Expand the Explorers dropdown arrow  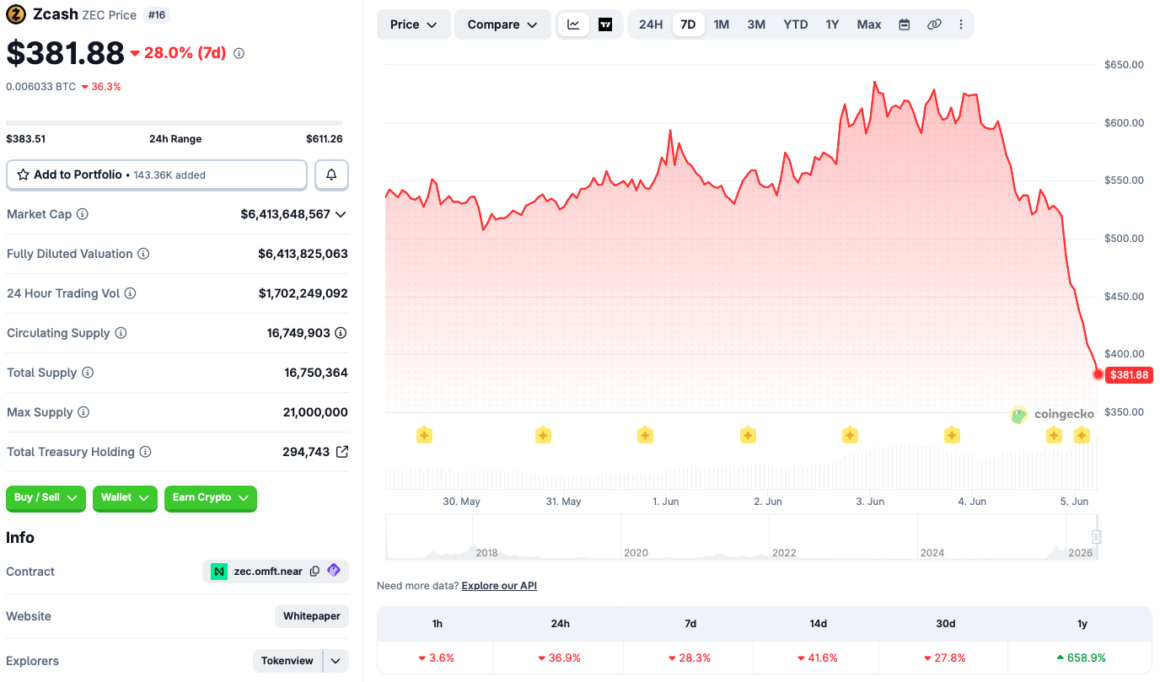coord(336,661)
